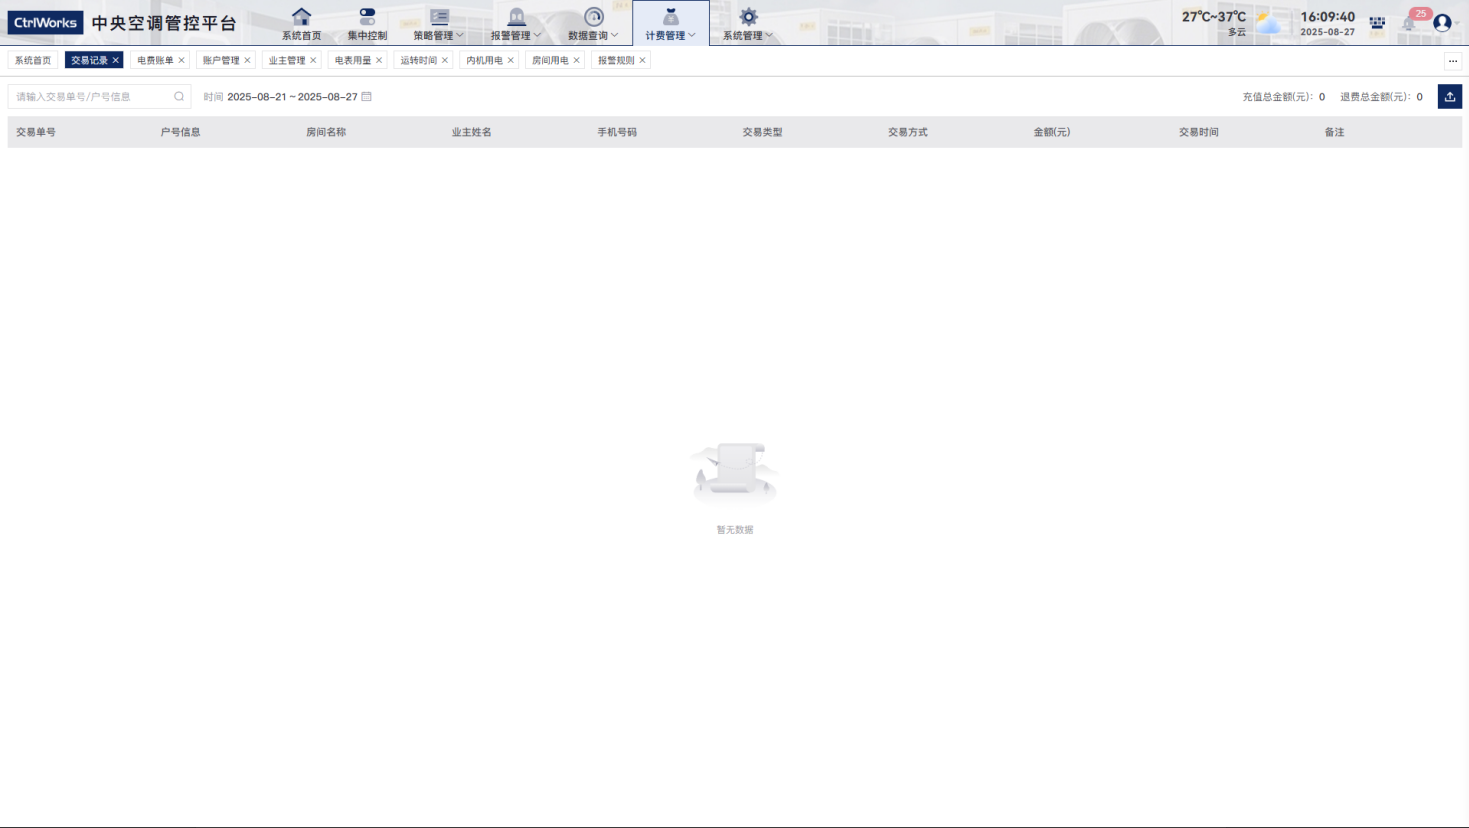Switch to the 电费账单 tab
This screenshot has width=1469, height=828.
[x=155, y=60]
